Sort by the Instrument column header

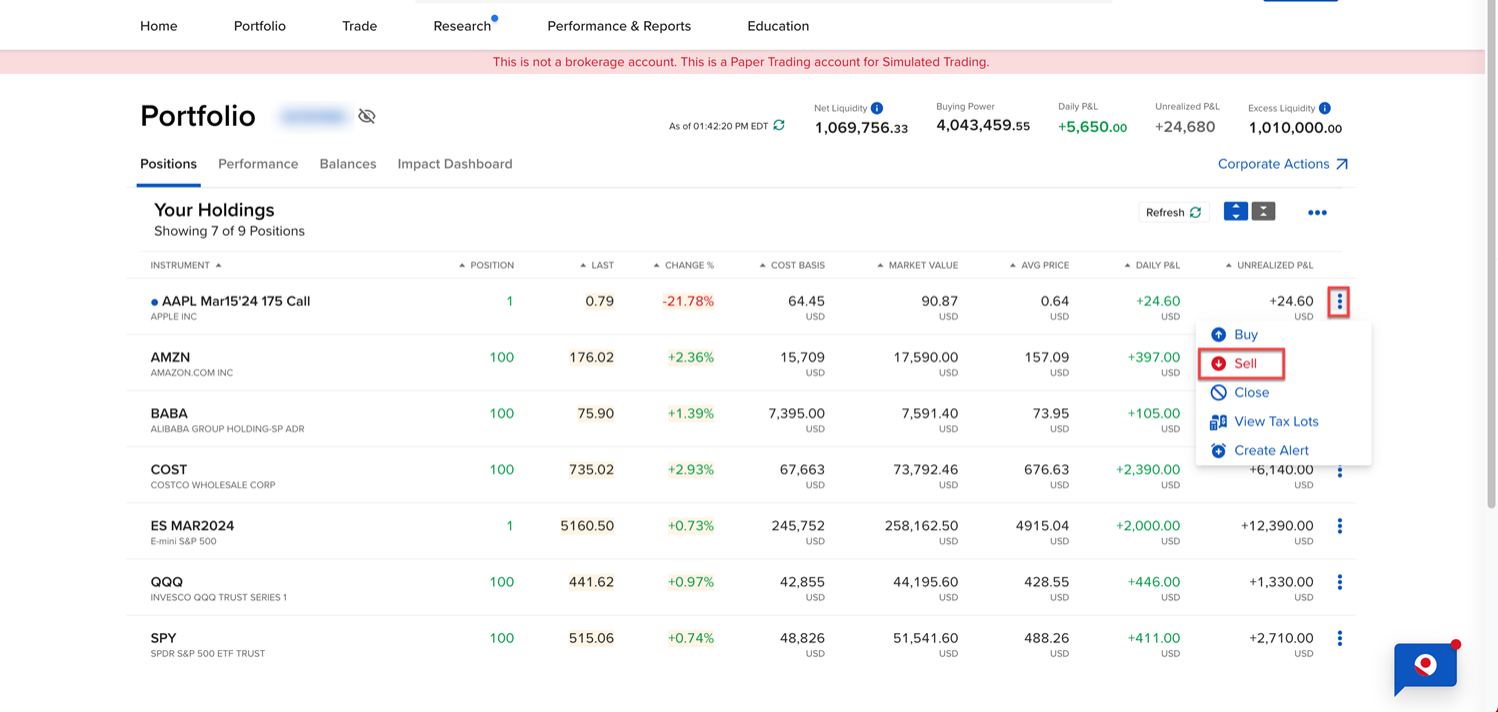186,265
